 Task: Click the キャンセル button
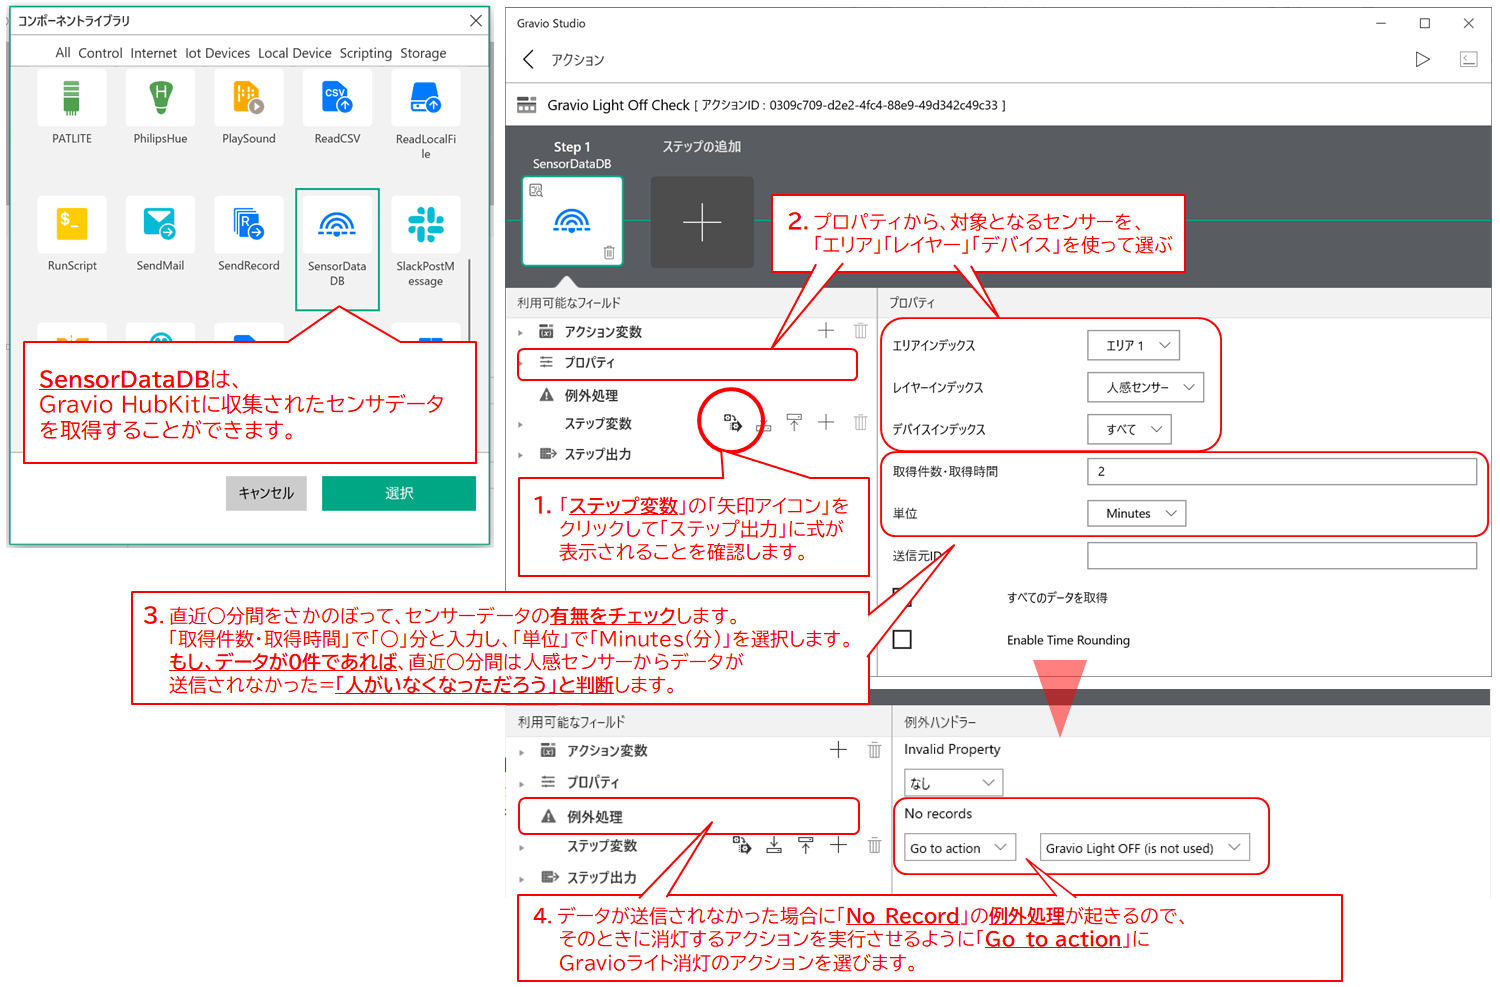266,493
